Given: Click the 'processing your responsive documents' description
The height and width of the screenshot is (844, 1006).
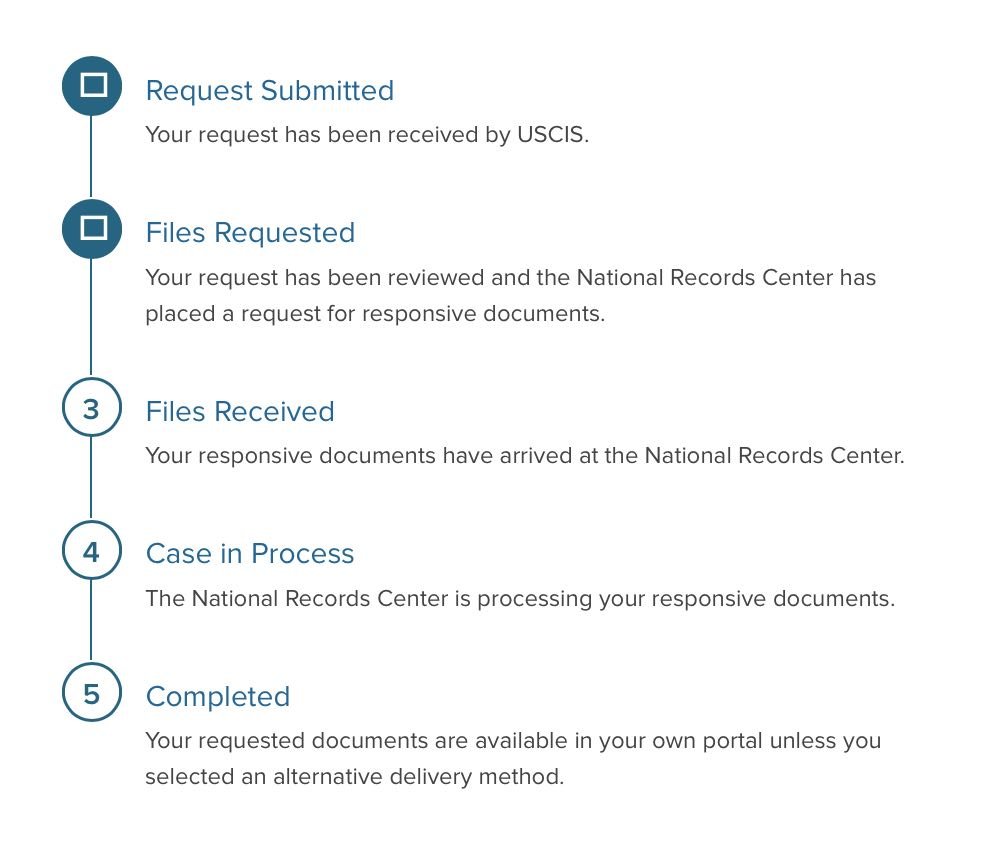Looking at the screenshot, I should (520, 598).
